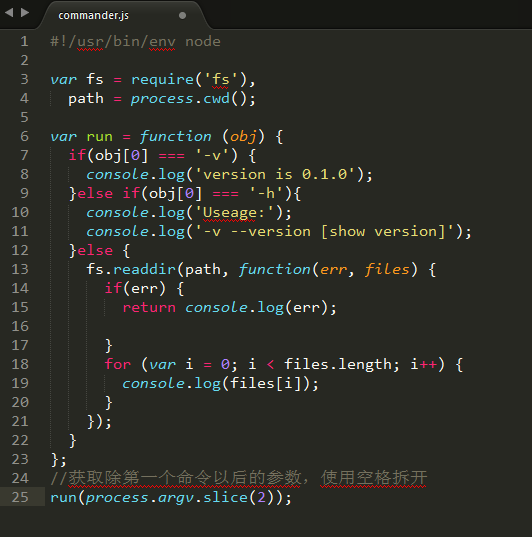The image size is (532, 537).
Task: Click closing '});' on line 21
Action: click(x=99, y=422)
